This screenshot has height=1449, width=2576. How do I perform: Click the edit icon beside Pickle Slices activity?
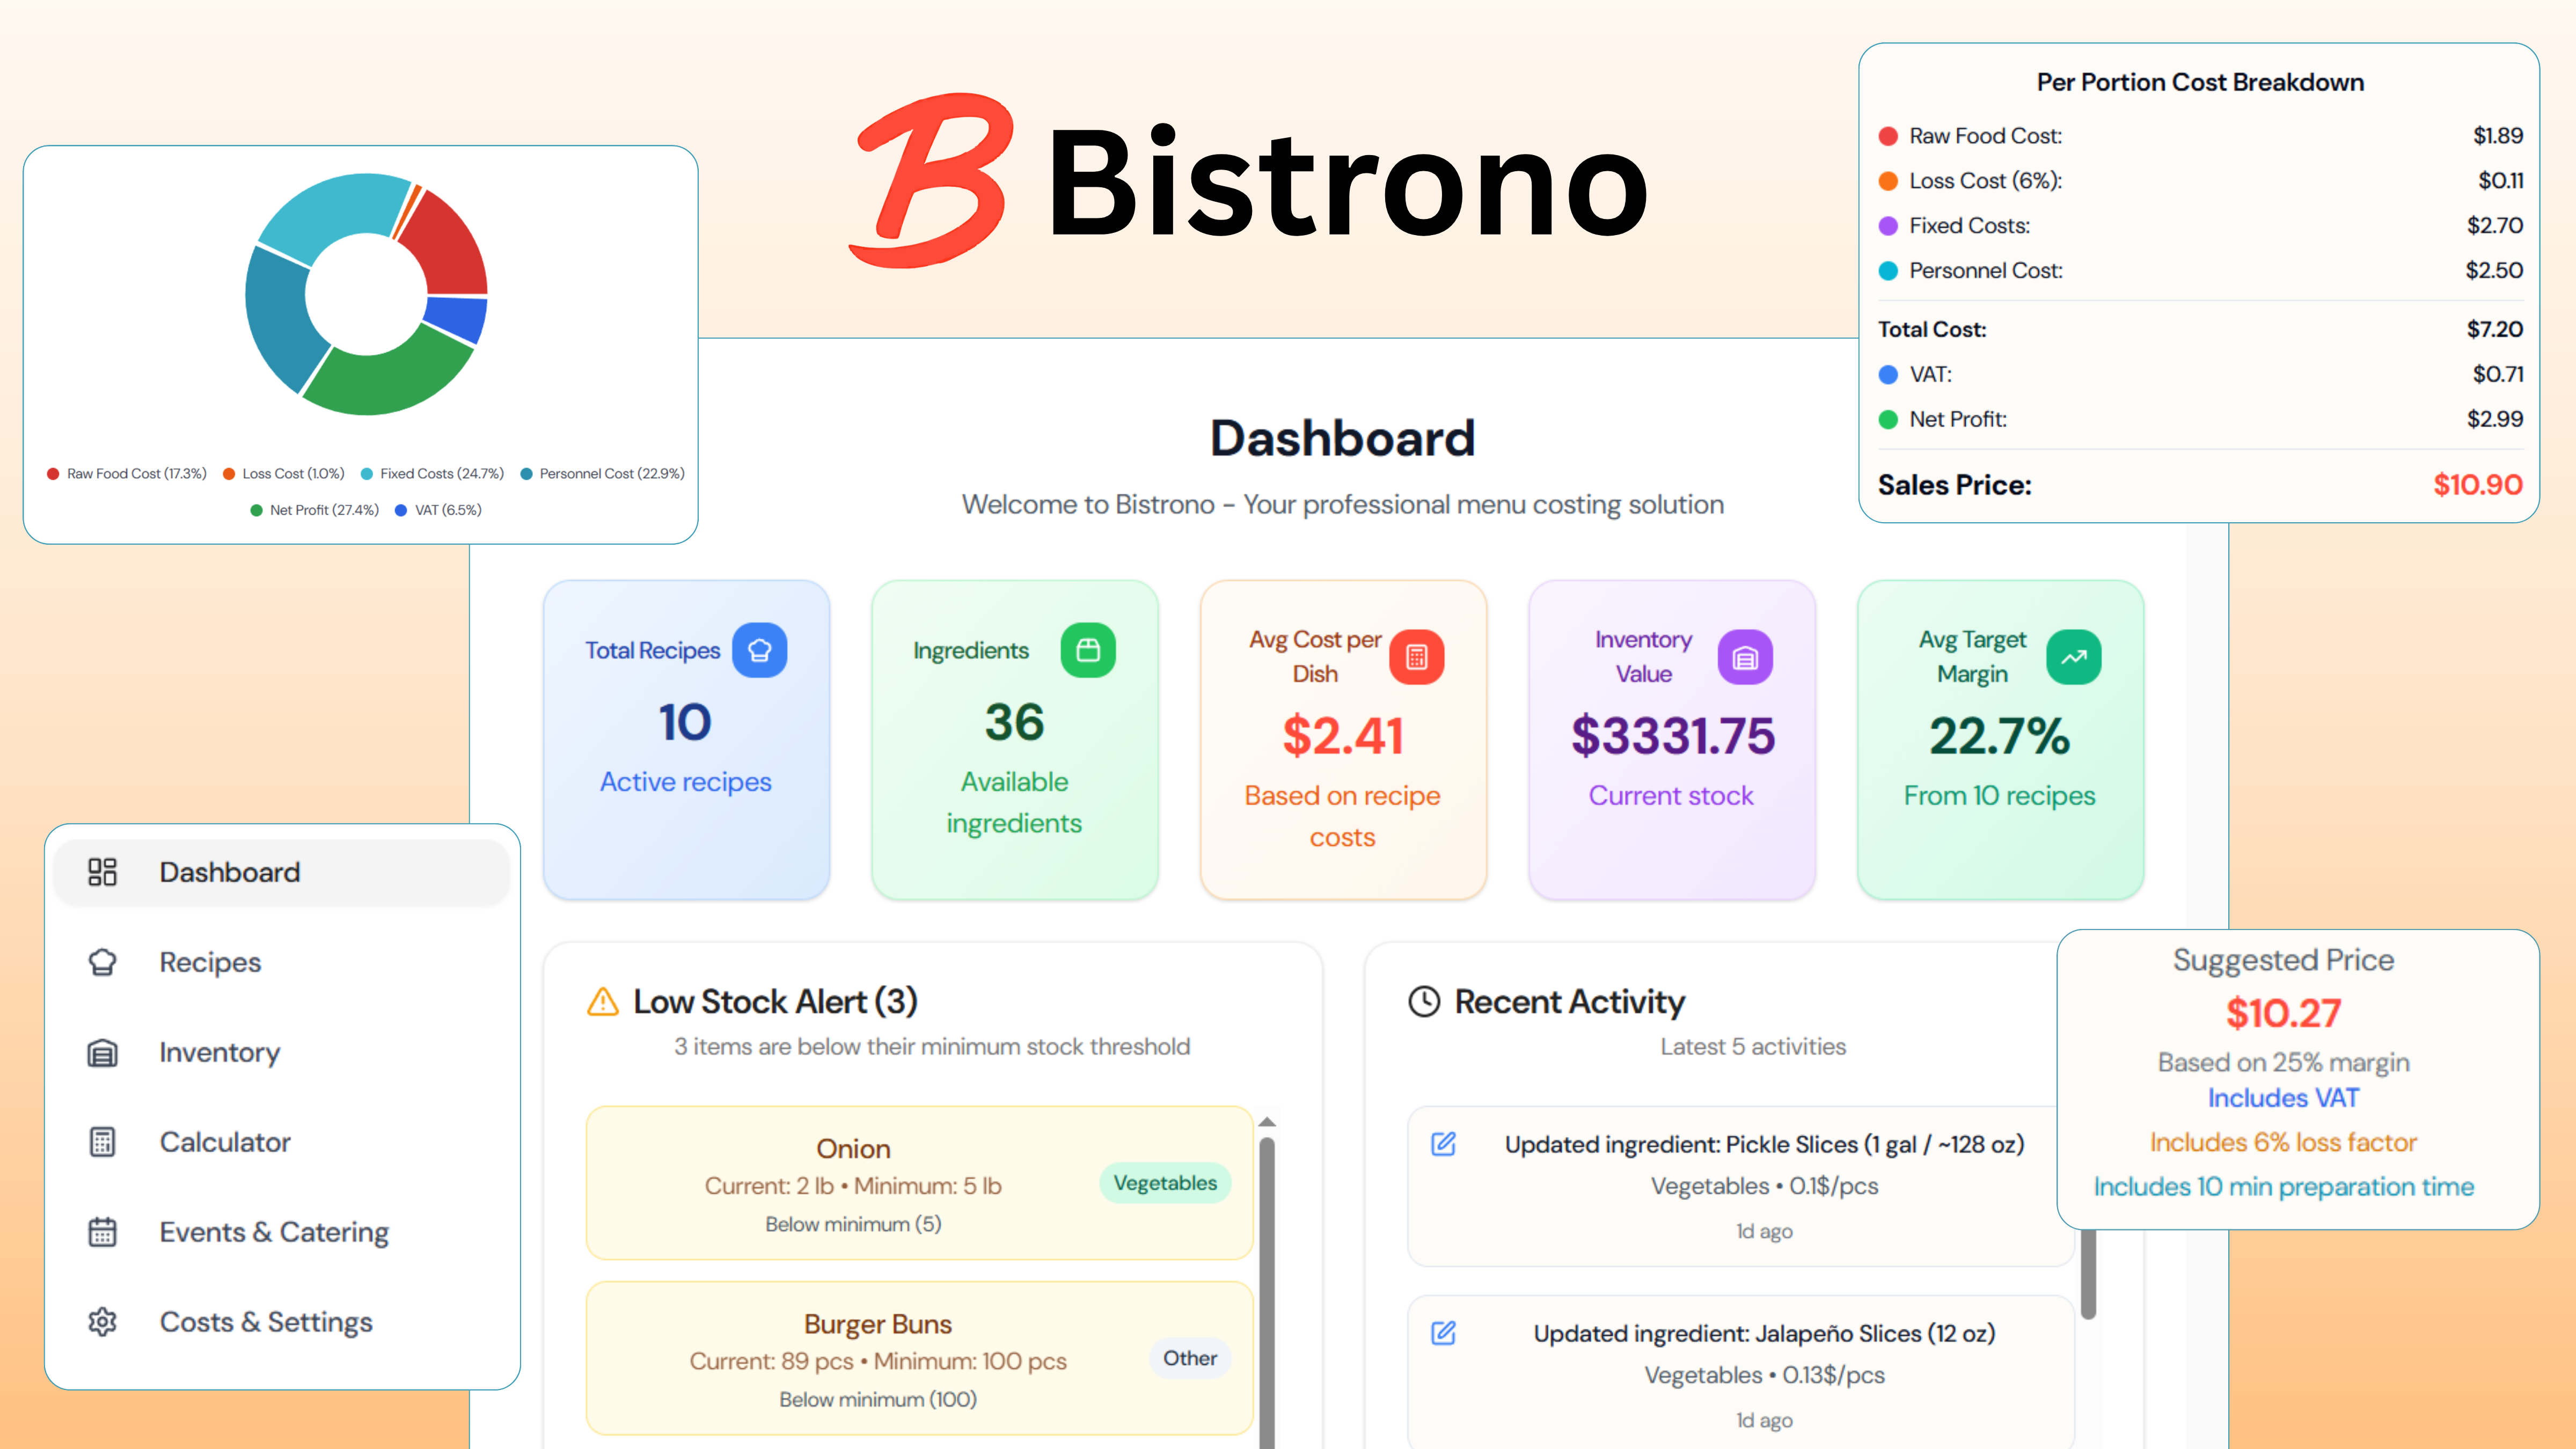tap(1443, 1144)
